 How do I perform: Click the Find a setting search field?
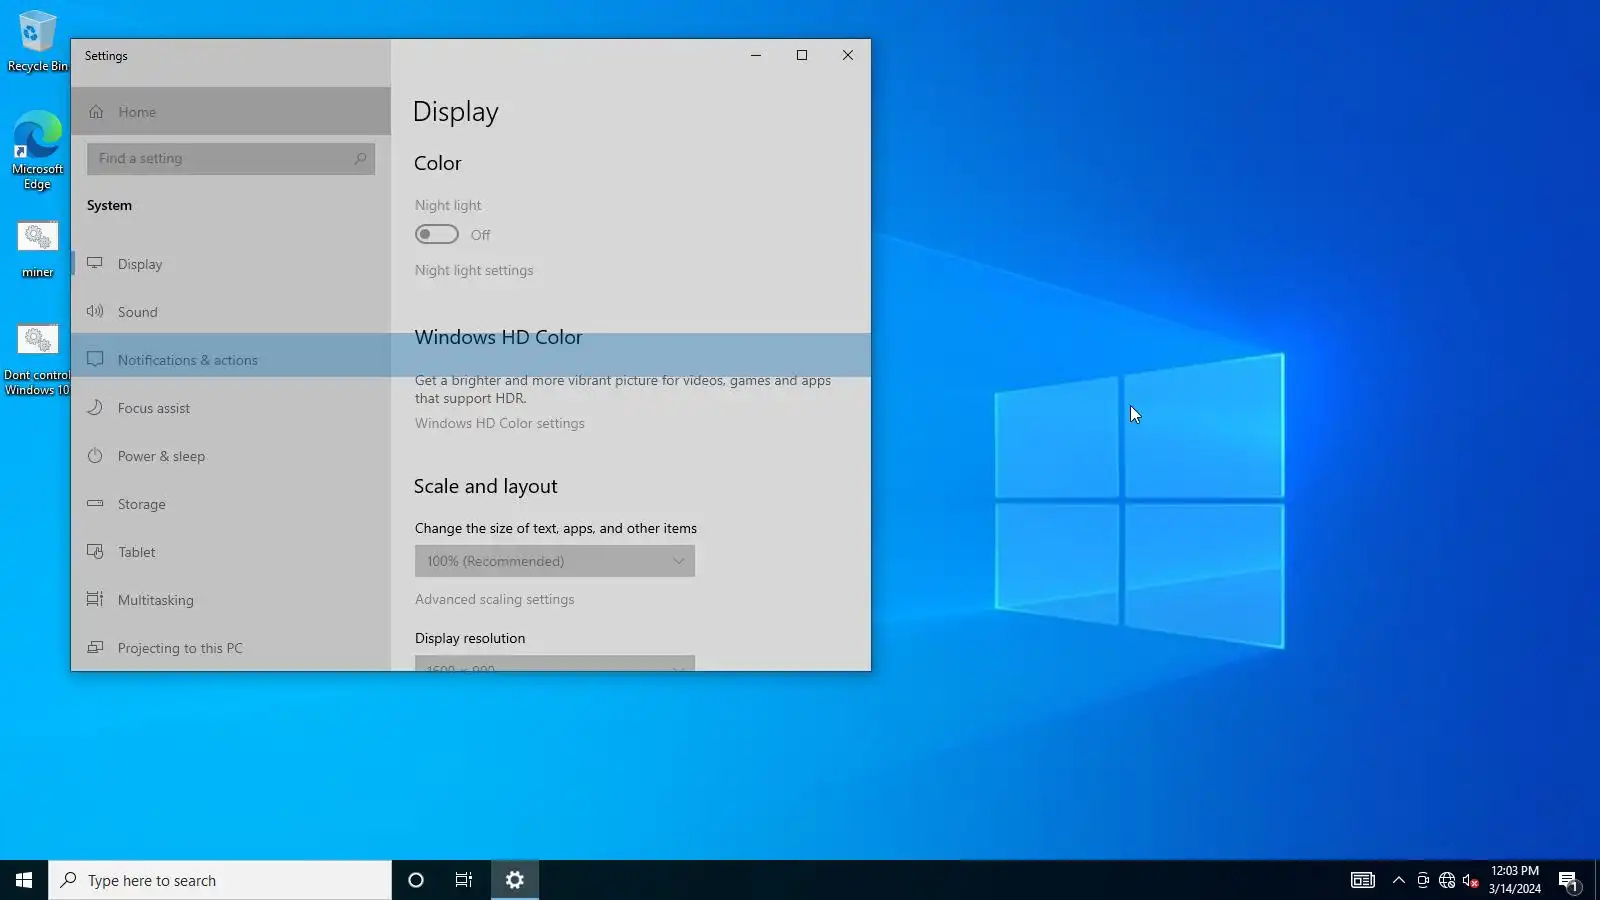231,158
